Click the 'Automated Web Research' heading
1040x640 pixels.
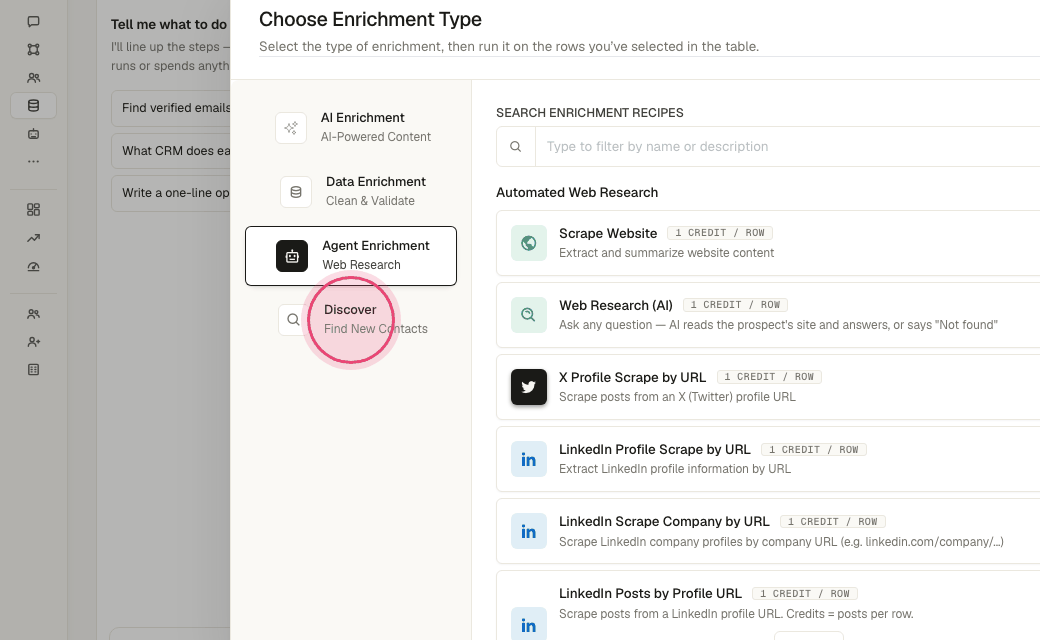point(577,192)
